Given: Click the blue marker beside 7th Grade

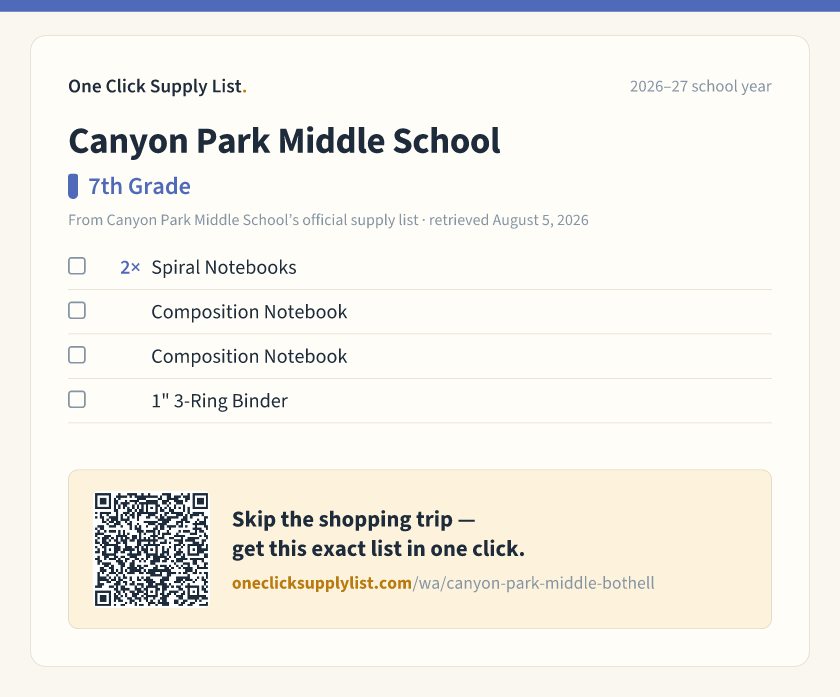Looking at the screenshot, I should tap(73, 186).
